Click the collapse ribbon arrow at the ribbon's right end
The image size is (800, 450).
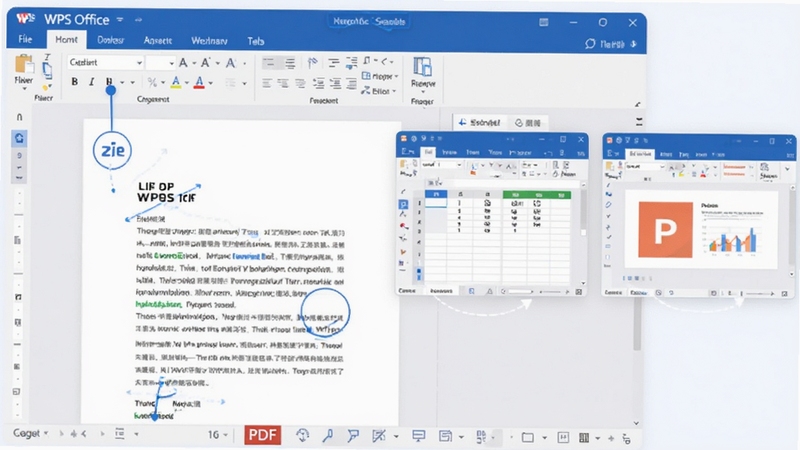click(x=638, y=104)
